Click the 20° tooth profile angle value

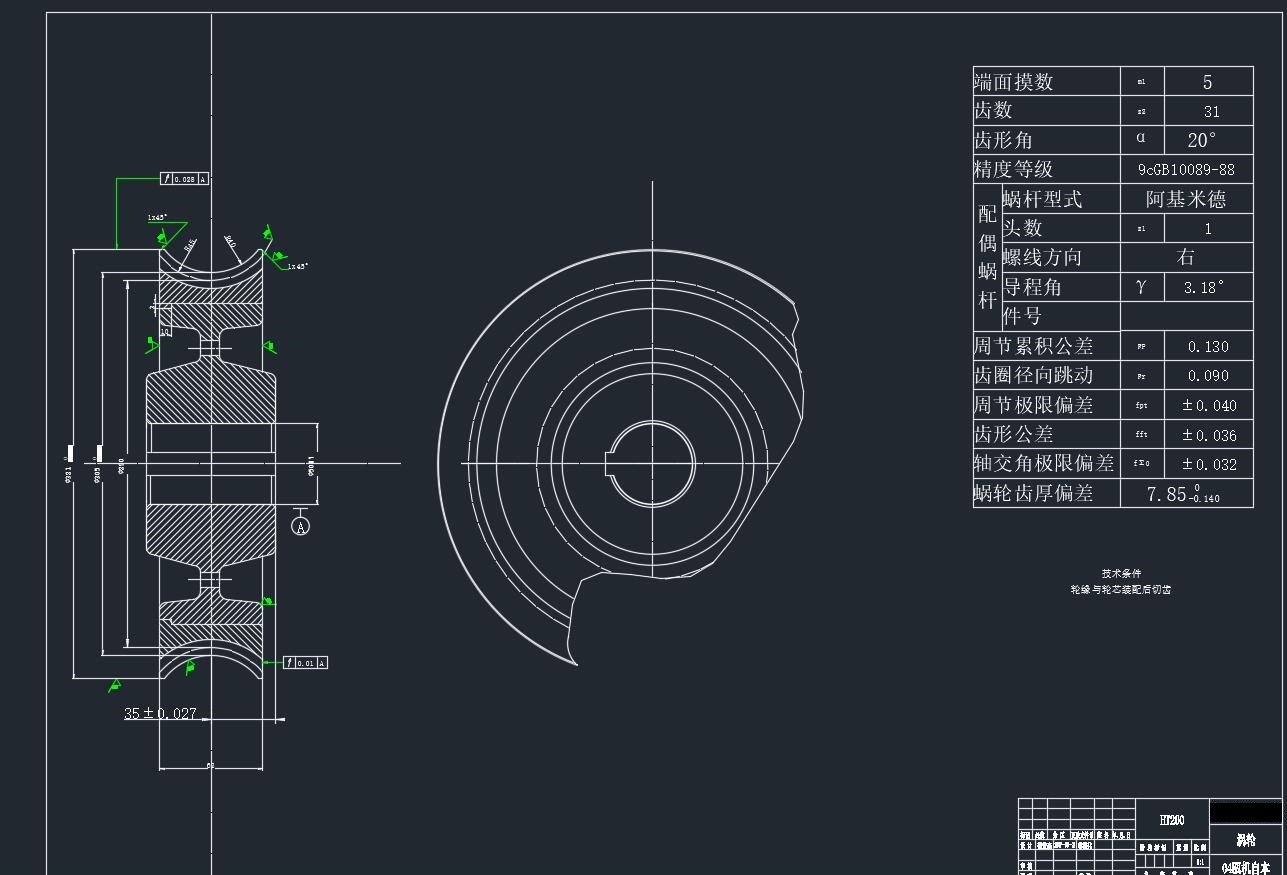click(1202, 140)
